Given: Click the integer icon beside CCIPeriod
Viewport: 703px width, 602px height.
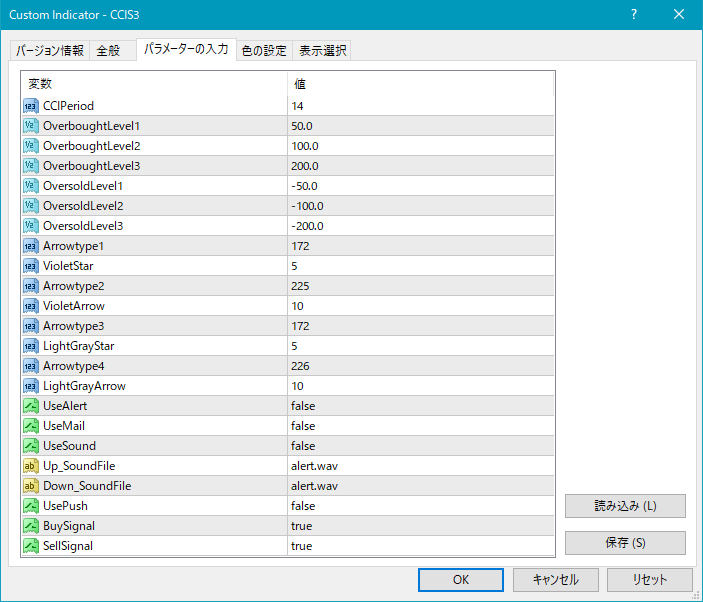Looking at the screenshot, I should point(30,106).
